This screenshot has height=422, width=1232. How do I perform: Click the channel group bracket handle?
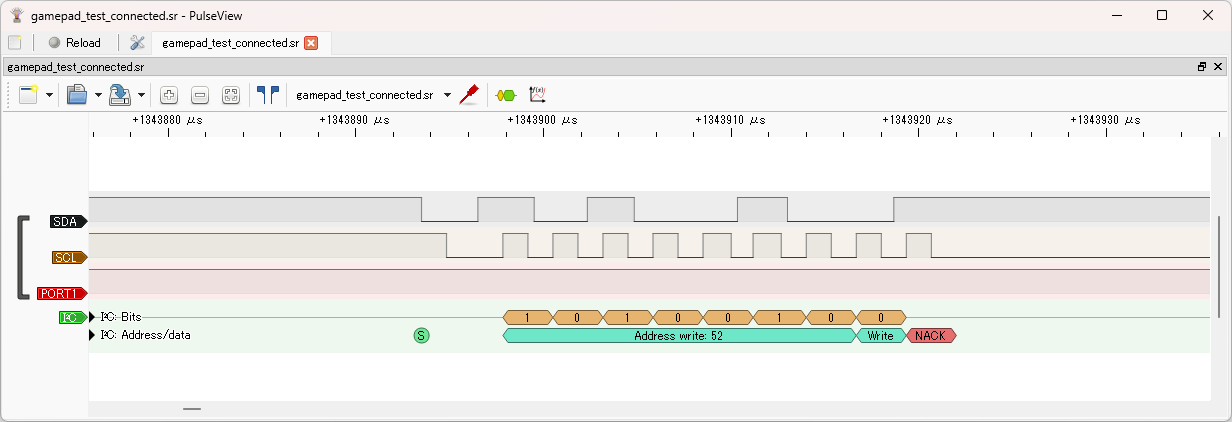(x=22, y=257)
